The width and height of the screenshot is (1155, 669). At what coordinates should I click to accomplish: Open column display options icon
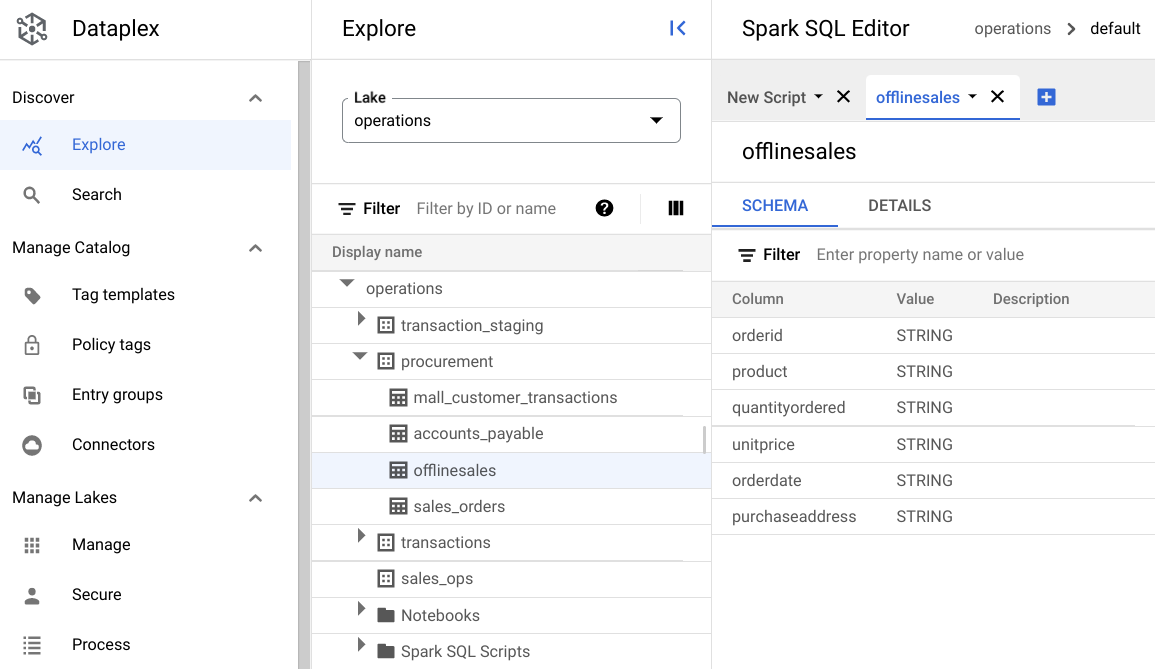[x=675, y=209]
